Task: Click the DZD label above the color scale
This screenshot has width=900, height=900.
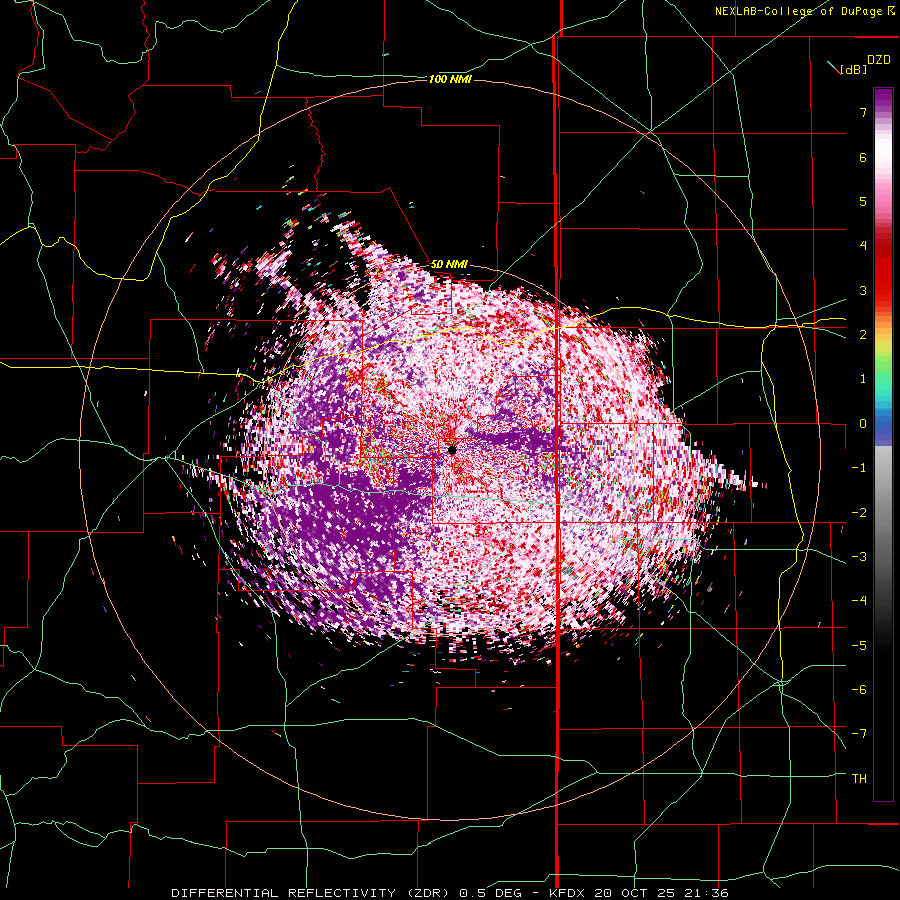Action: pos(879,60)
